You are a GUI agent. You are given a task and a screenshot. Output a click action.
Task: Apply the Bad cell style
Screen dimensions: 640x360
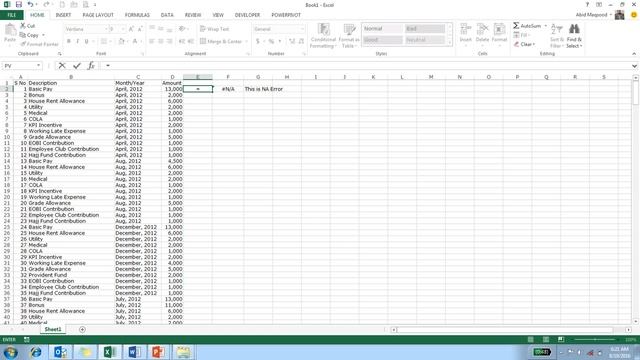coord(424,29)
